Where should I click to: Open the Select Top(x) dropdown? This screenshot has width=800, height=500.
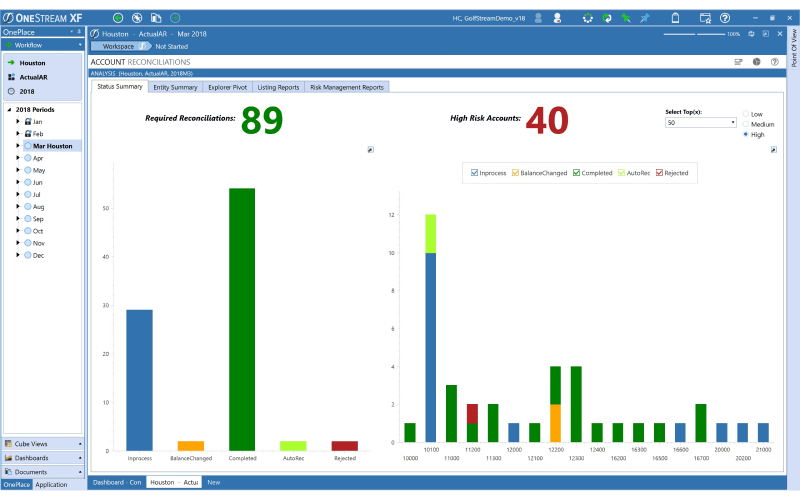coord(733,122)
